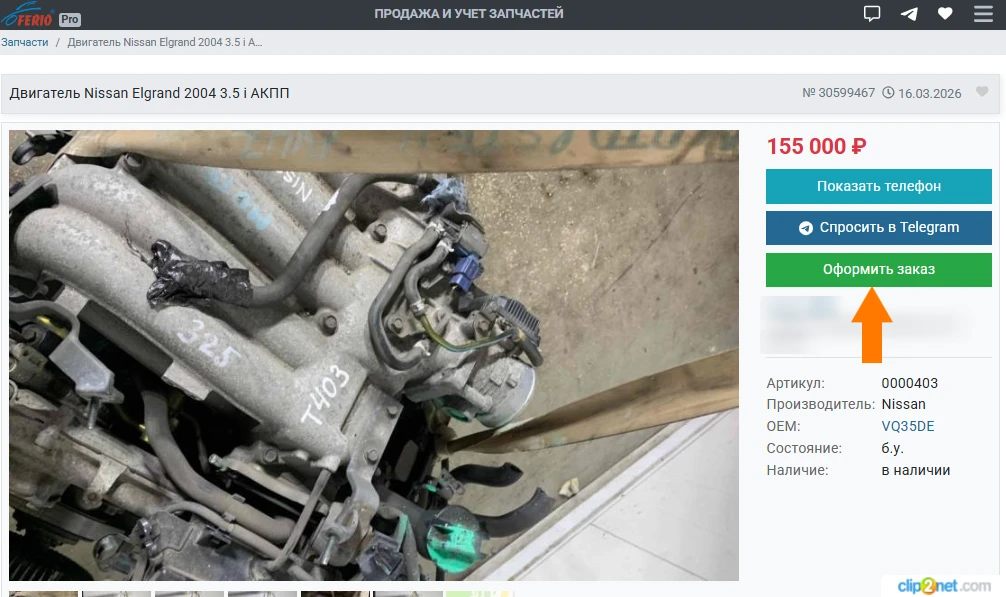Open the main engine photo
This screenshot has height=597, width=1006.
click(373, 355)
